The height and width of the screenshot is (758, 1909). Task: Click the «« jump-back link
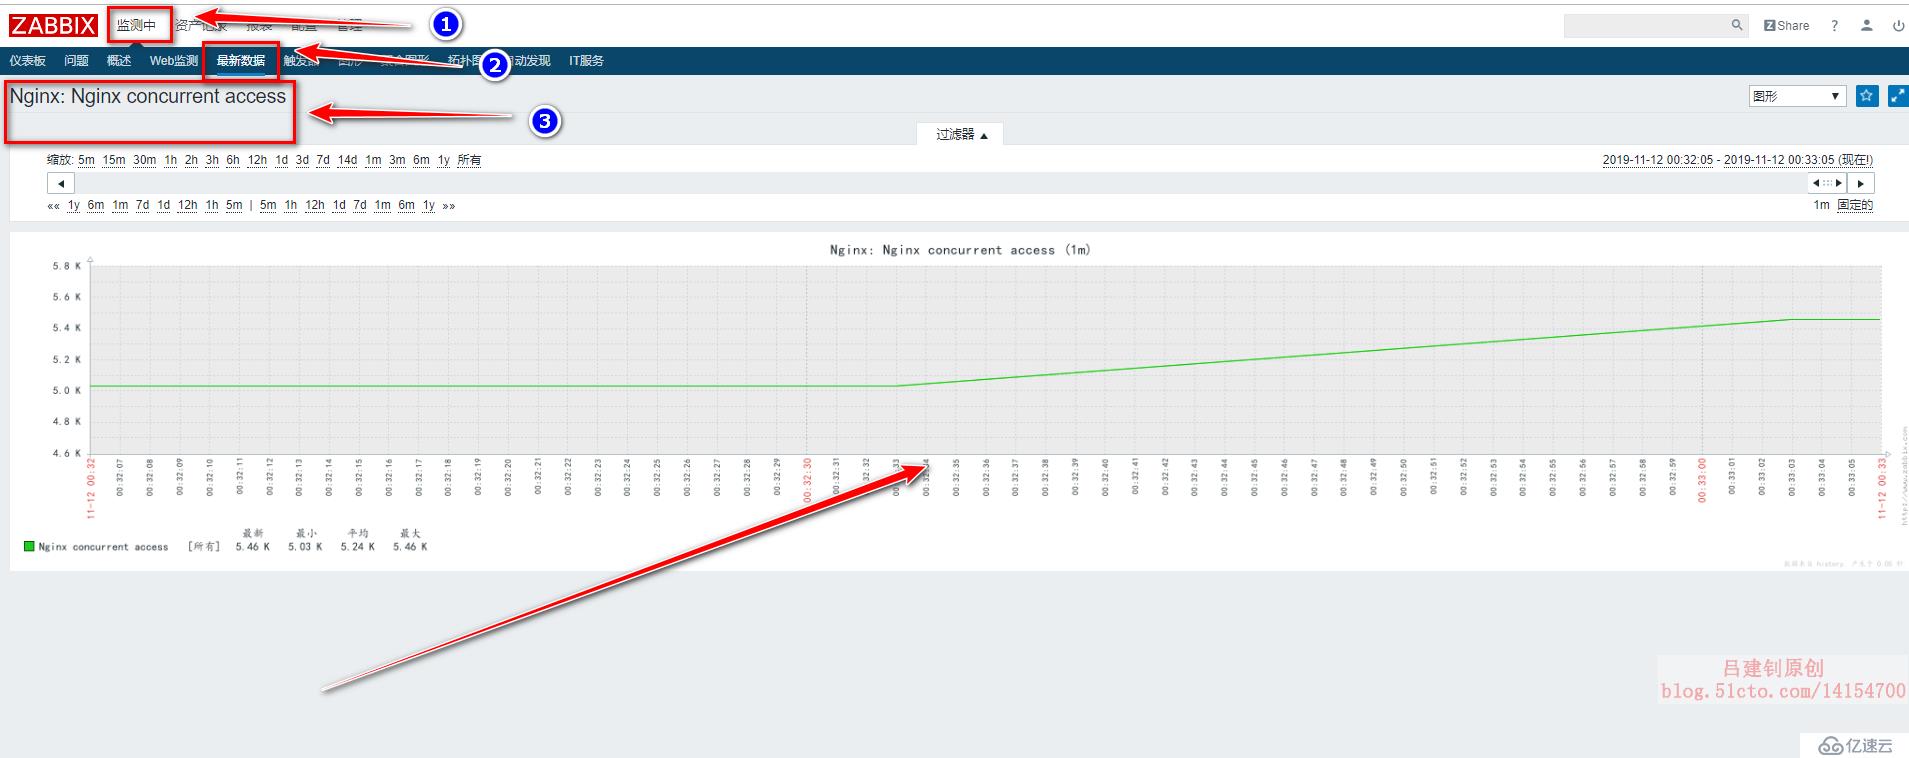pyautogui.click(x=53, y=206)
